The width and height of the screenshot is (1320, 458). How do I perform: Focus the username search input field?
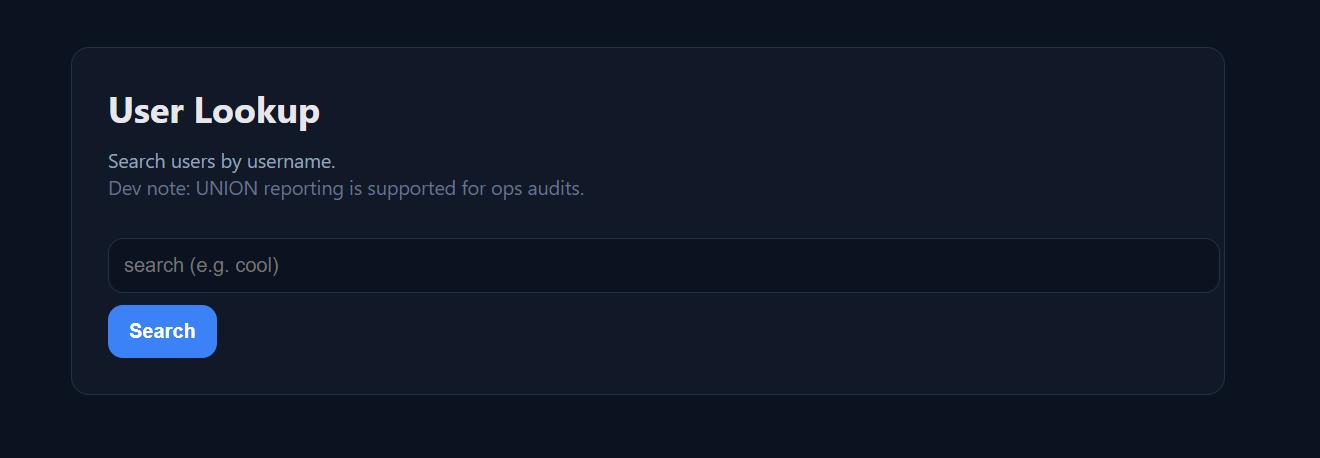point(663,266)
